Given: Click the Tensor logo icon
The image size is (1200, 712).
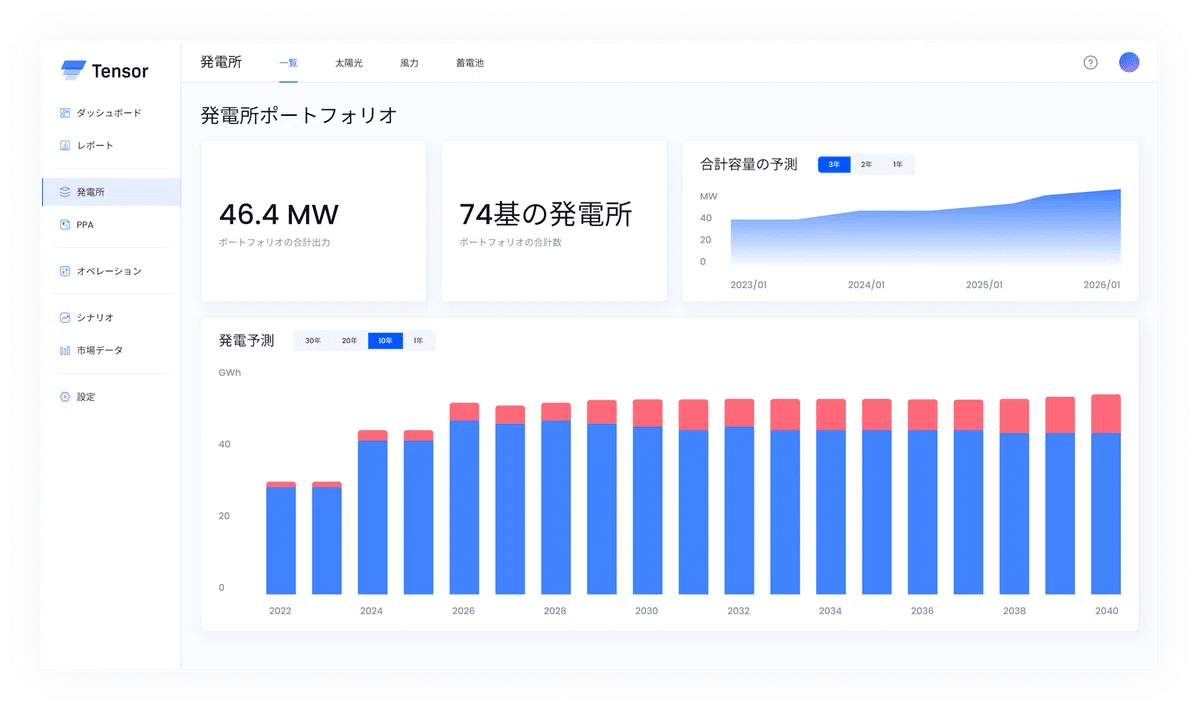Looking at the screenshot, I should [x=73, y=71].
